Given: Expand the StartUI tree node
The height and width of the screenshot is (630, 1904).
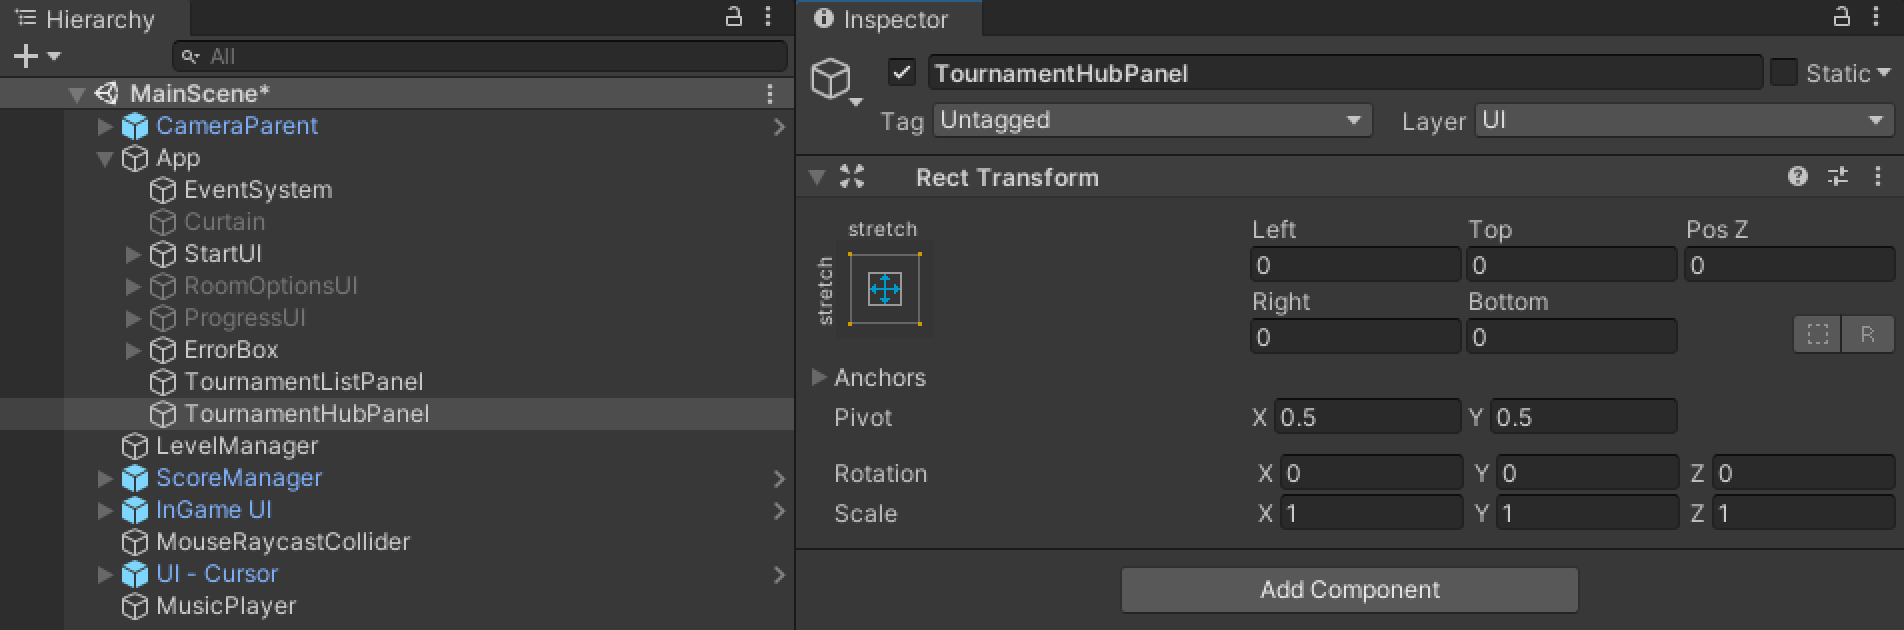Looking at the screenshot, I should pyautogui.click(x=133, y=254).
